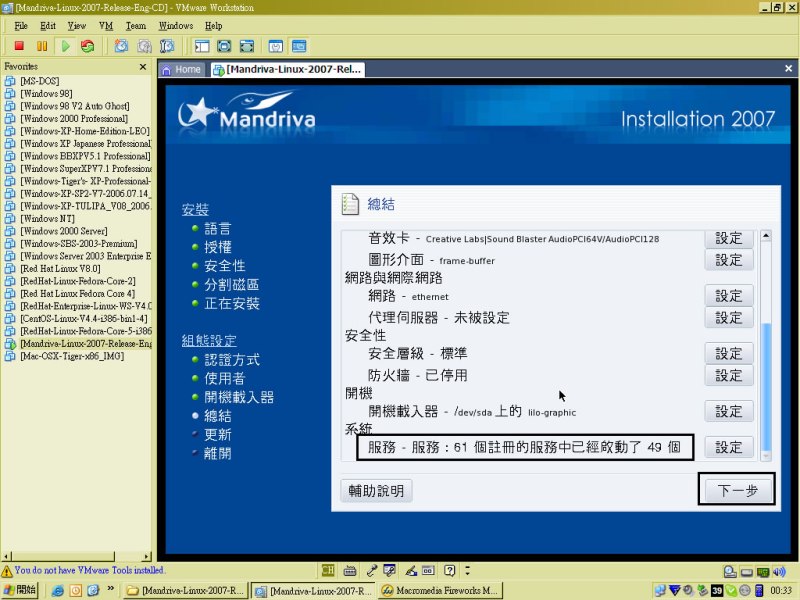Select [CentOS-Linux-V4.4-i386-bin1-4] in Favorites

[x=84, y=319]
